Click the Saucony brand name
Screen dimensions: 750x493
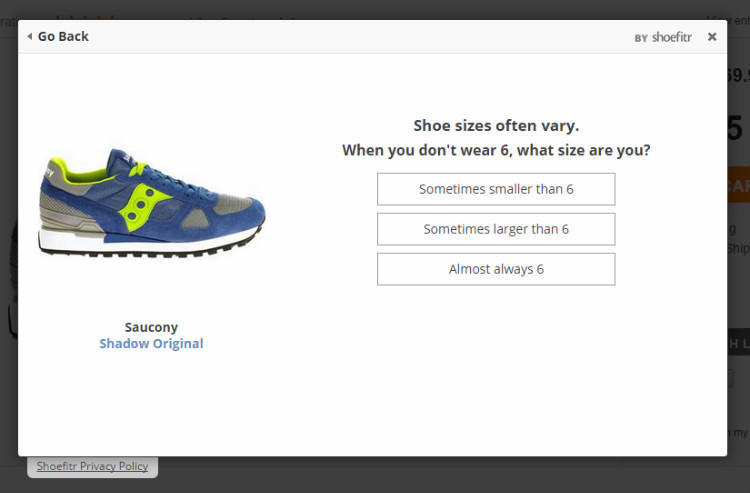pyautogui.click(x=151, y=327)
